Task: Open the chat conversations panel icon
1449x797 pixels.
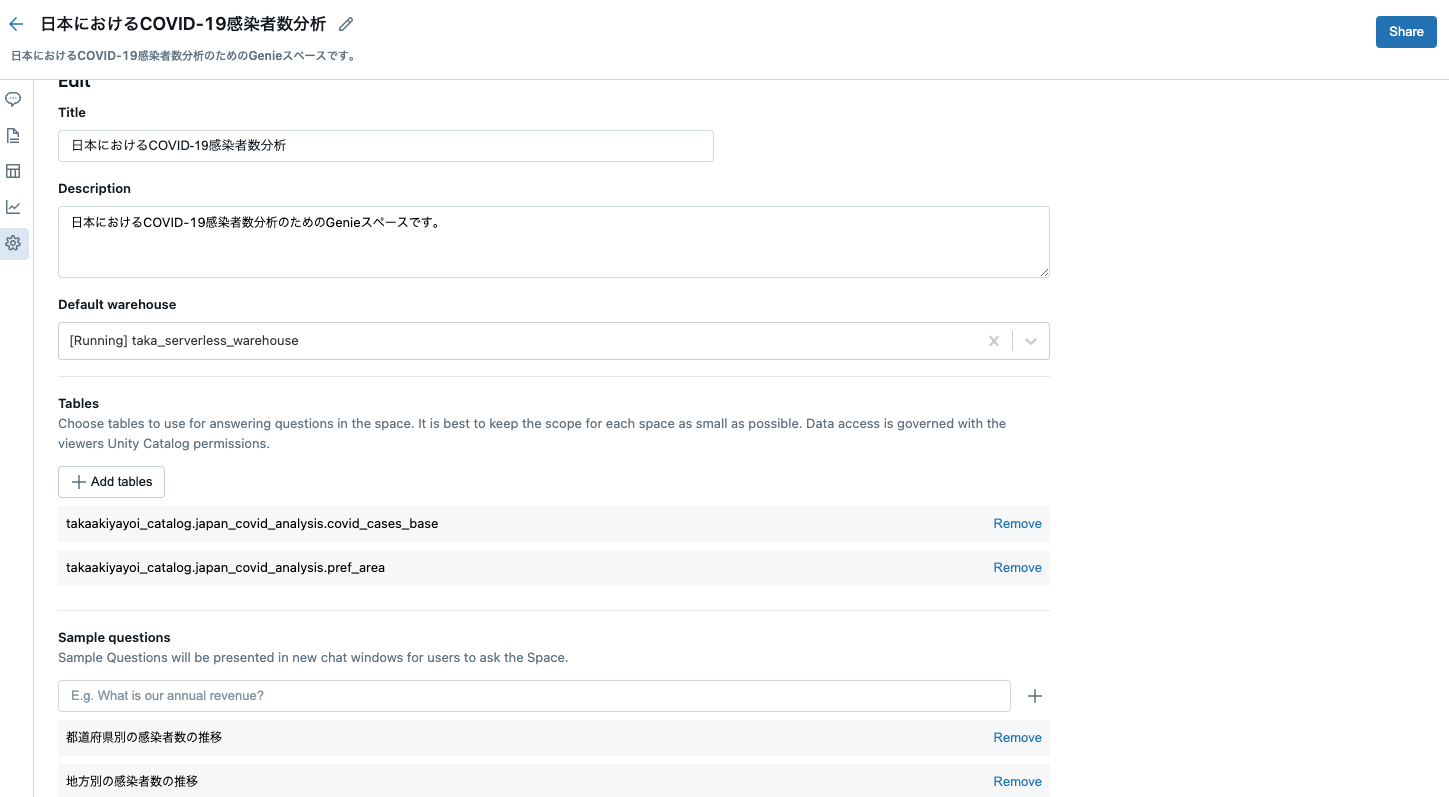Action: 13,99
